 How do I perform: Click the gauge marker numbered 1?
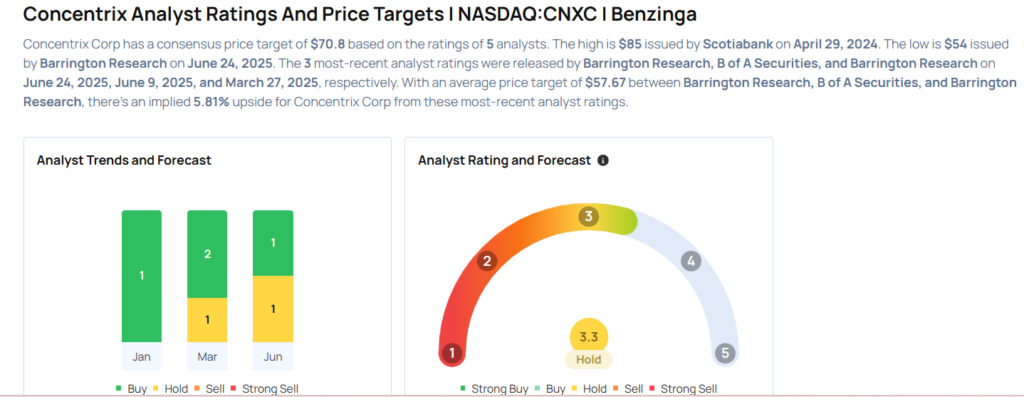451,354
